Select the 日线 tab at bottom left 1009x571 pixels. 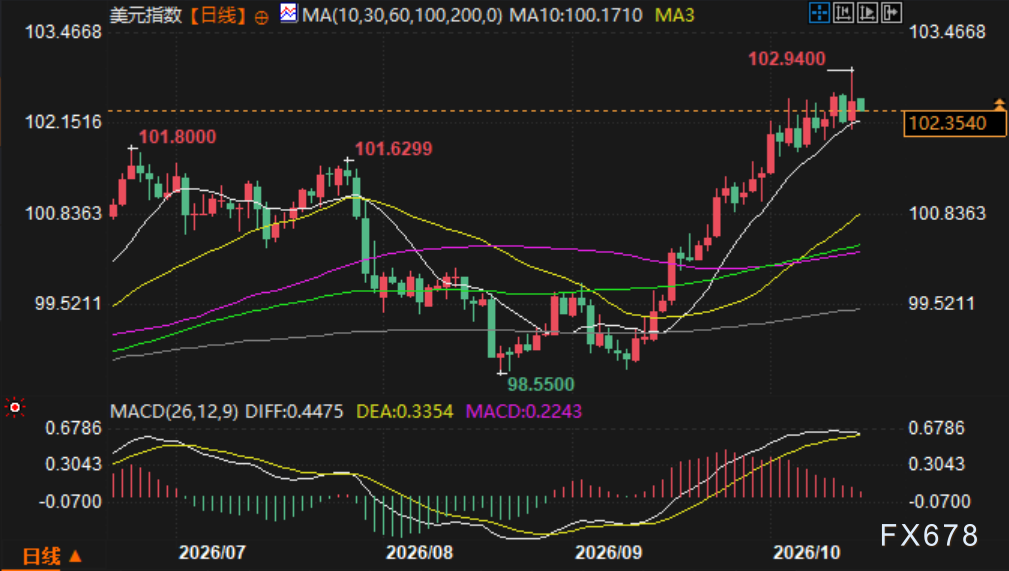click(x=41, y=556)
